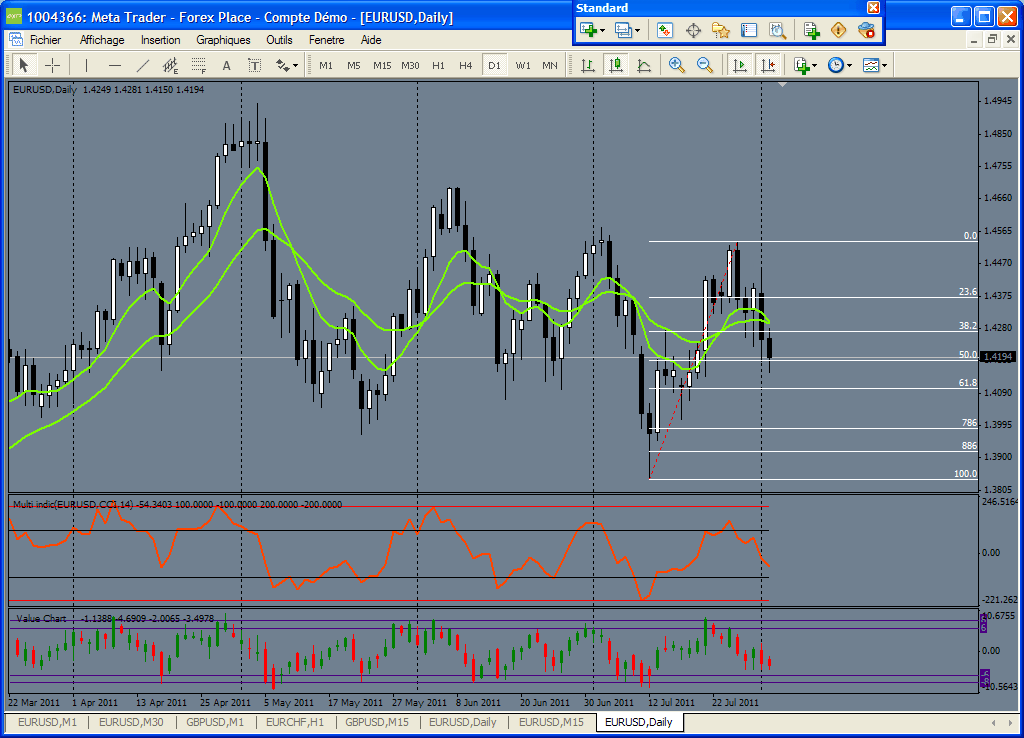Click the 1.4194 current price marker
Image resolution: width=1024 pixels, height=738 pixels.
[999, 357]
